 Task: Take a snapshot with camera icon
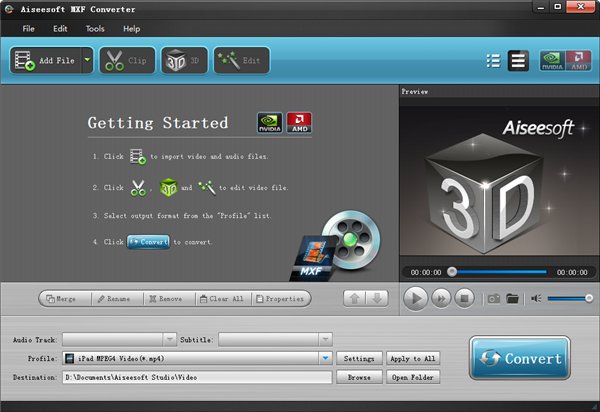tap(494, 298)
